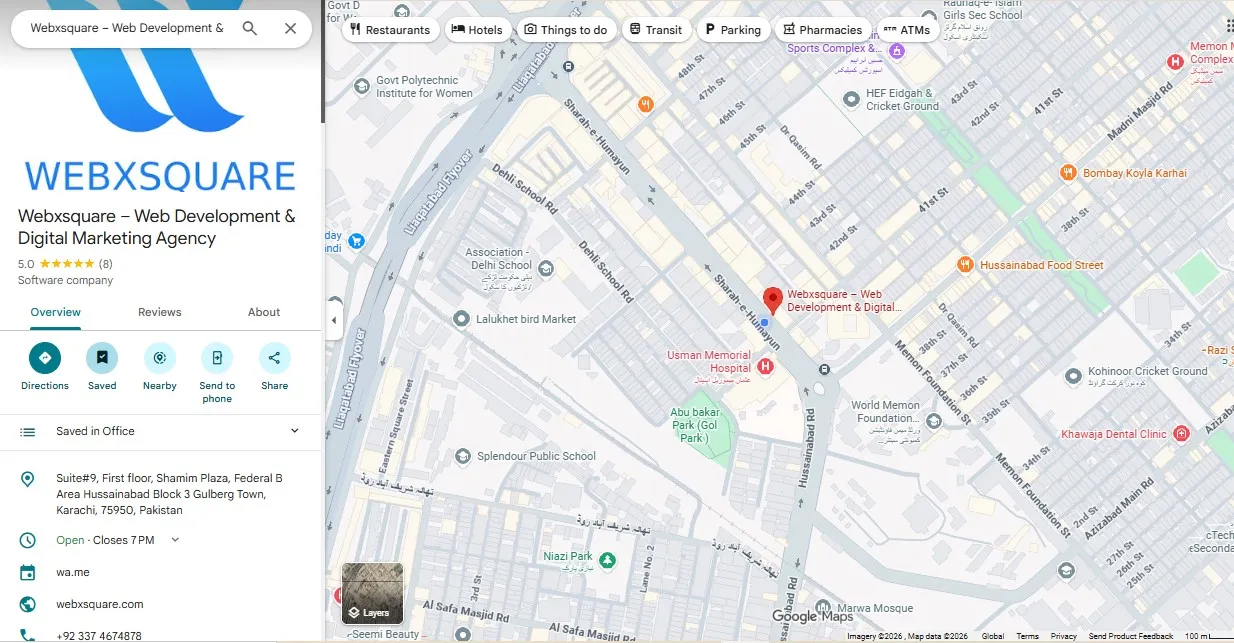Viewport: 1234px width, 643px height.
Task: Click Abu bakar Park (Gol Park) label
Action: [693, 424]
